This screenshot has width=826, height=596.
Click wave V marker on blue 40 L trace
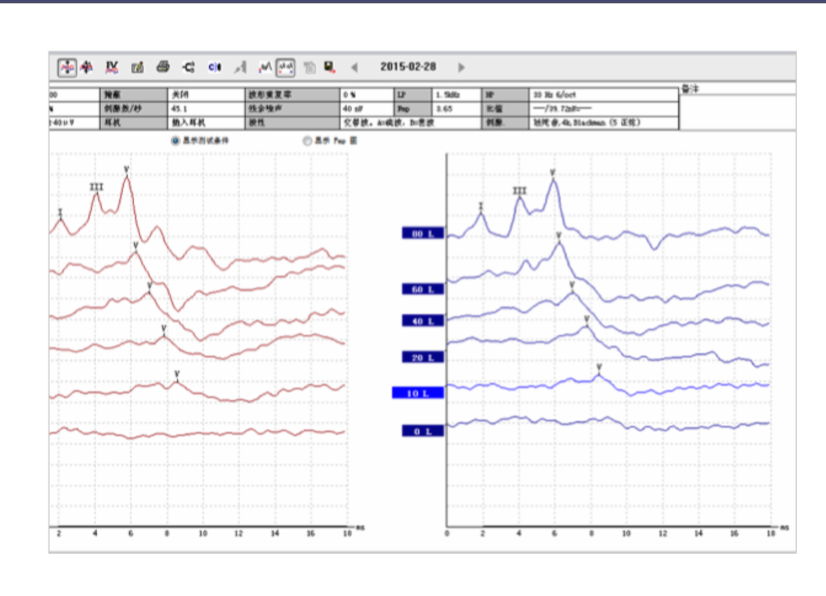tap(572, 286)
